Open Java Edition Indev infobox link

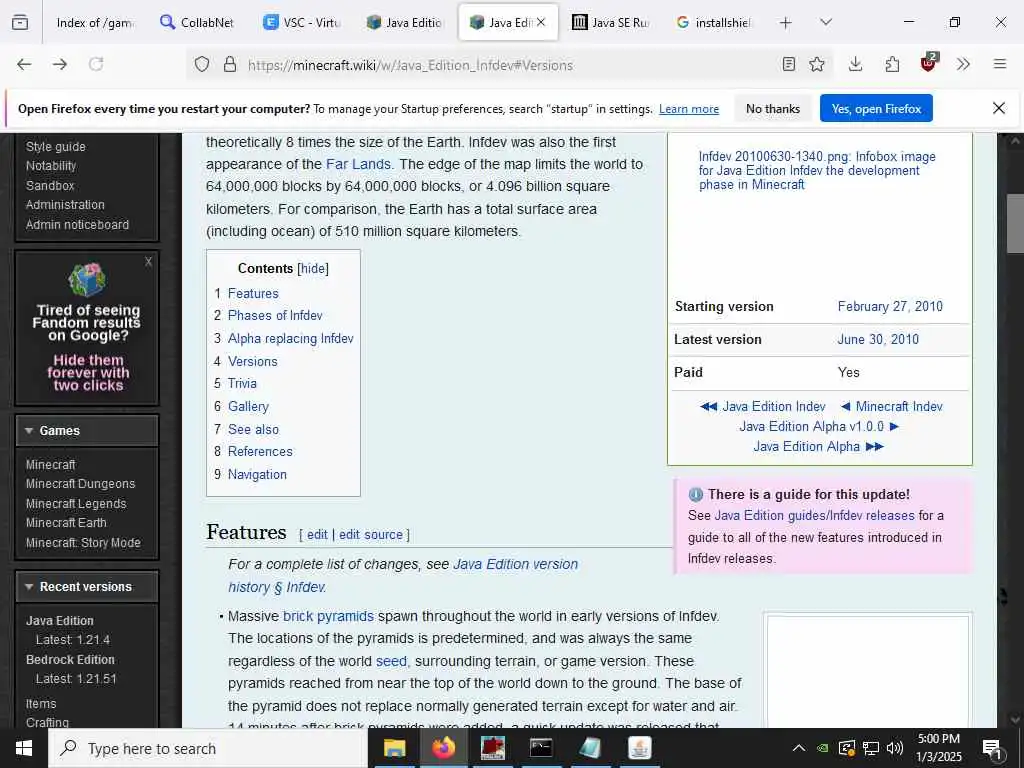[773, 406]
